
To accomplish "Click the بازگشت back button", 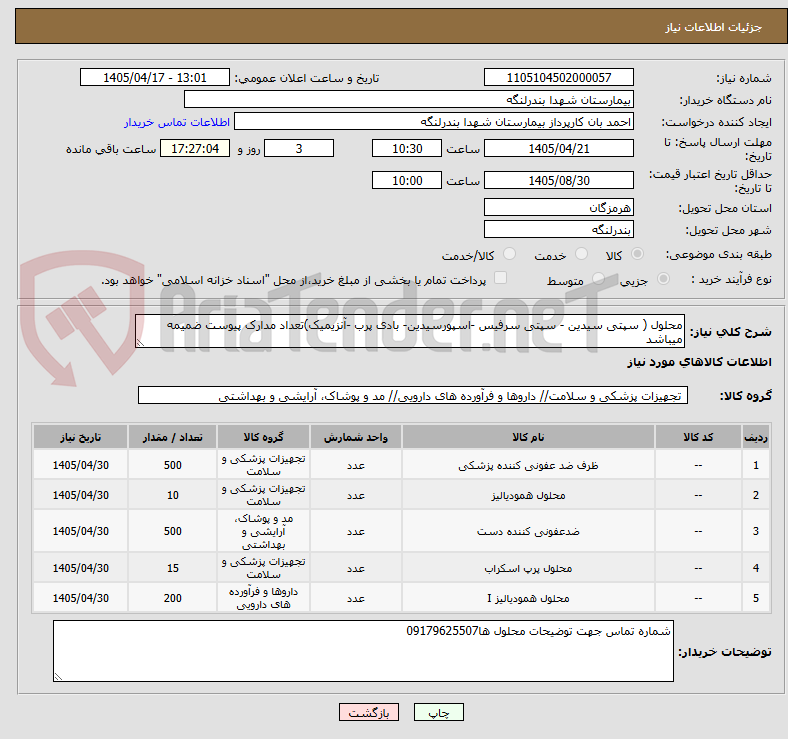I will (x=369, y=712).
